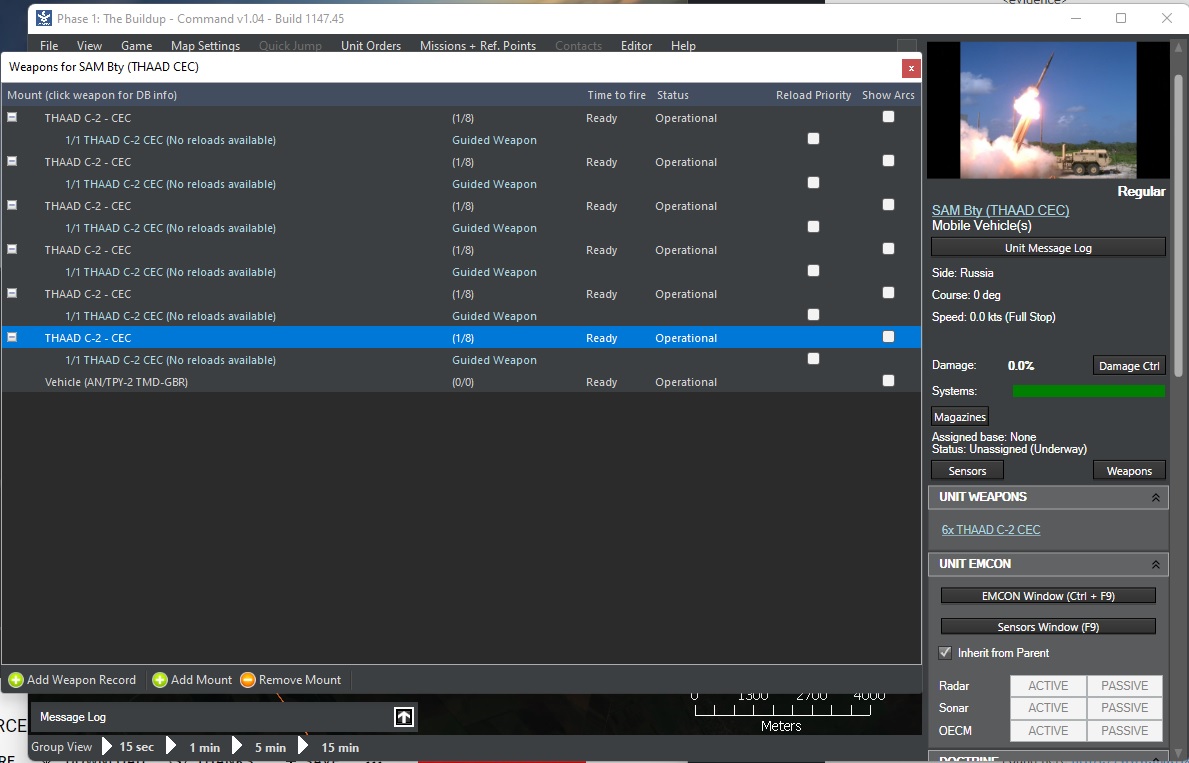Open the Unit Message Log
The height and width of the screenshot is (763, 1189).
coord(1048,248)
